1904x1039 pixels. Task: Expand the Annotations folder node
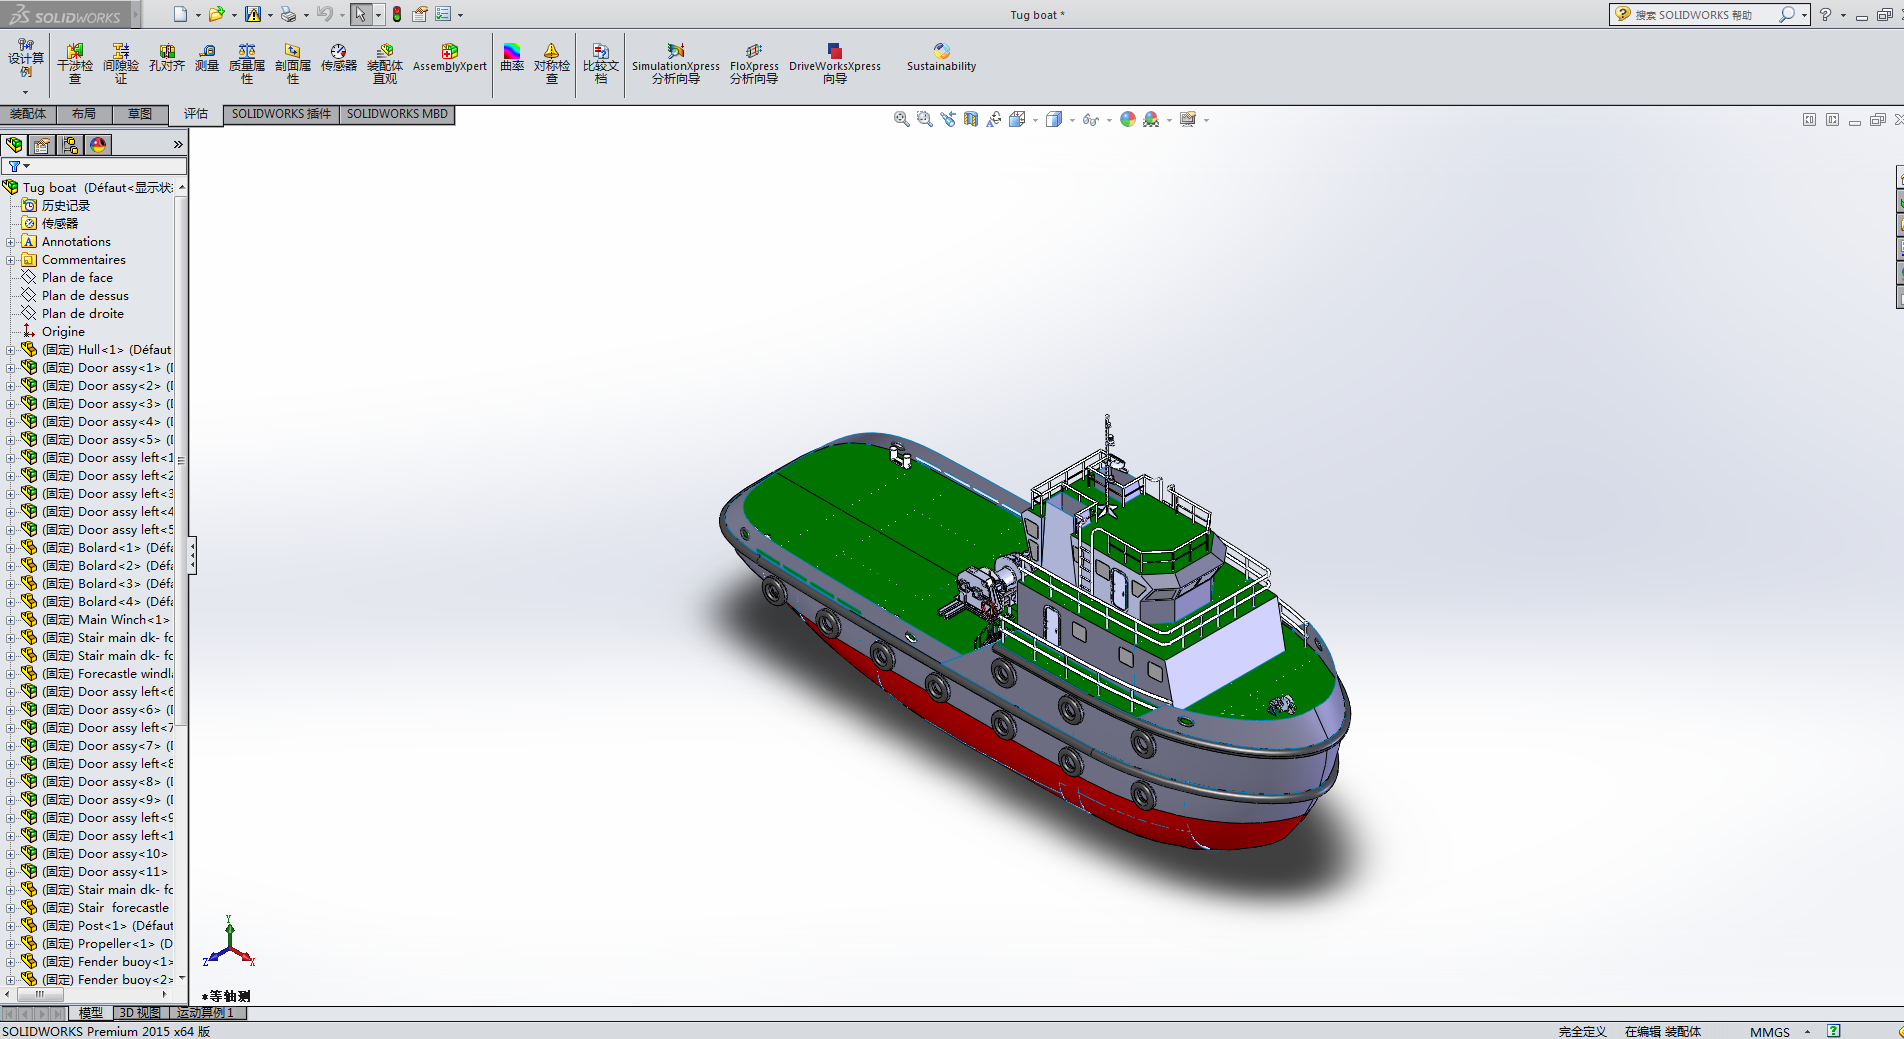[11, 242]
